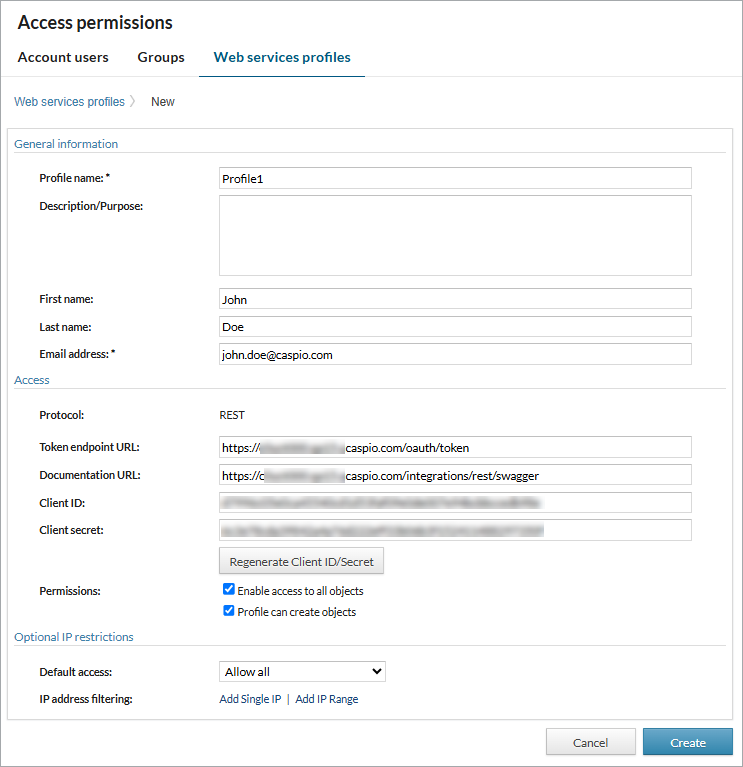Click the Permissions: label
Screen dimensions: 743x767
click(x=70, y=591)
